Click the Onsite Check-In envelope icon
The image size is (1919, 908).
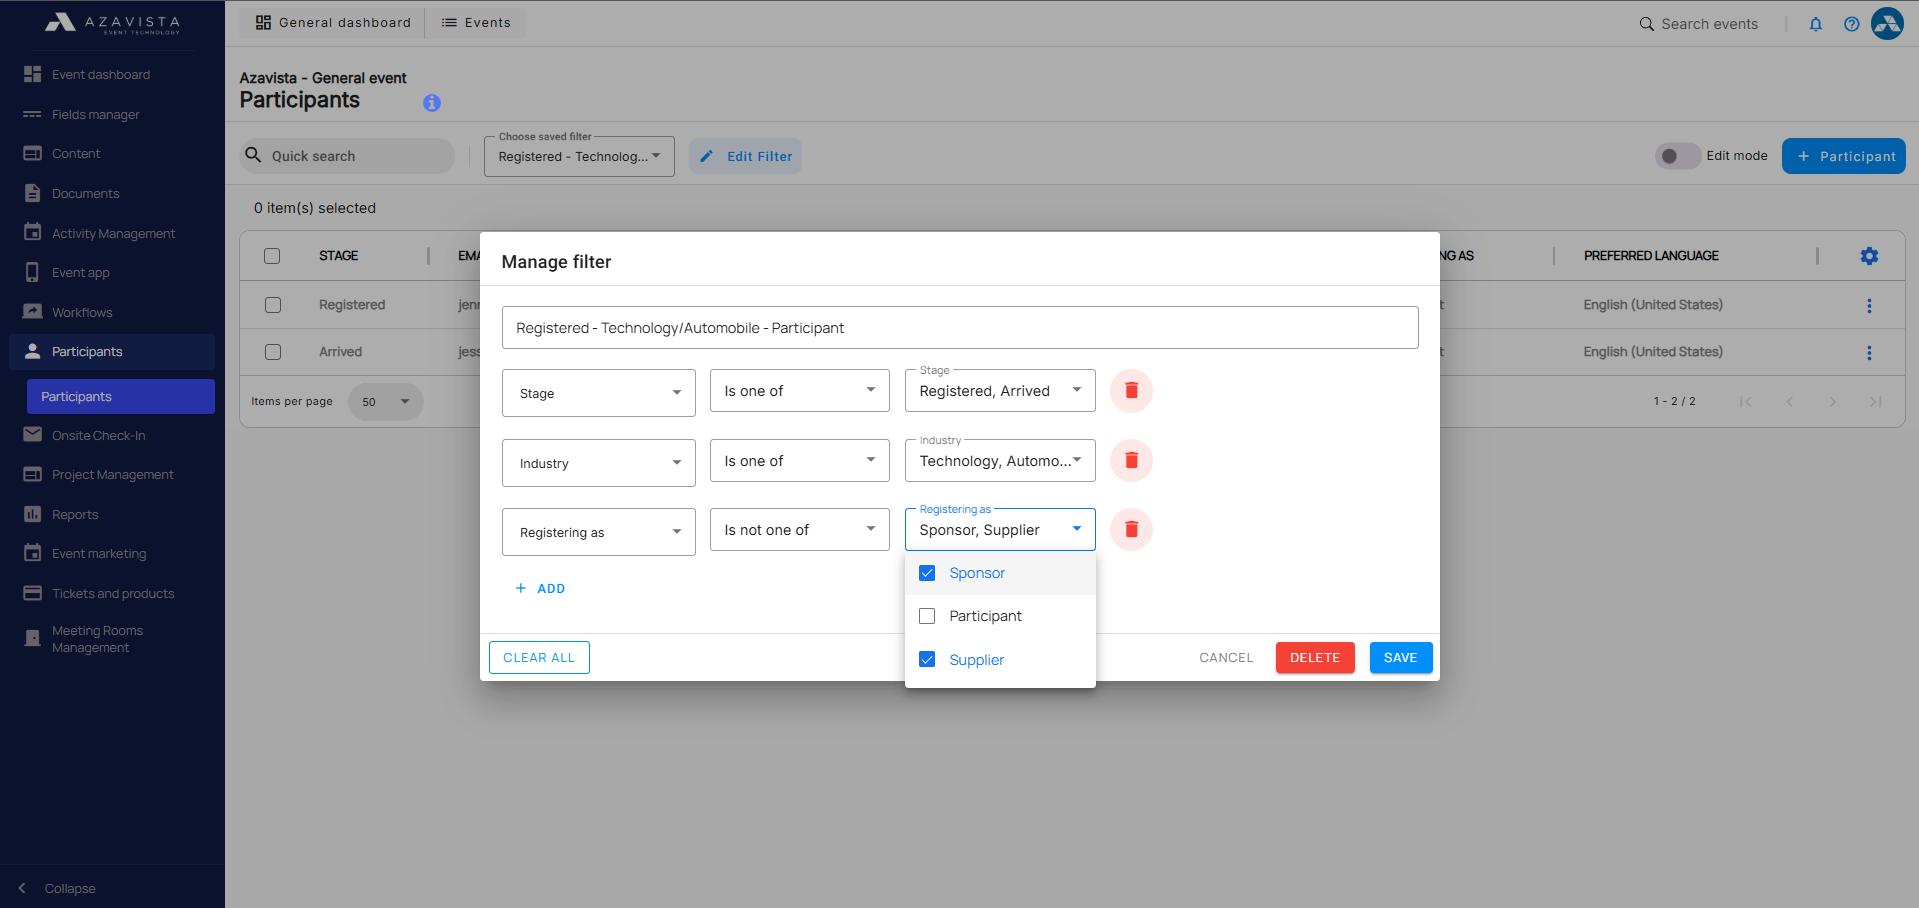tap(33, 435)
